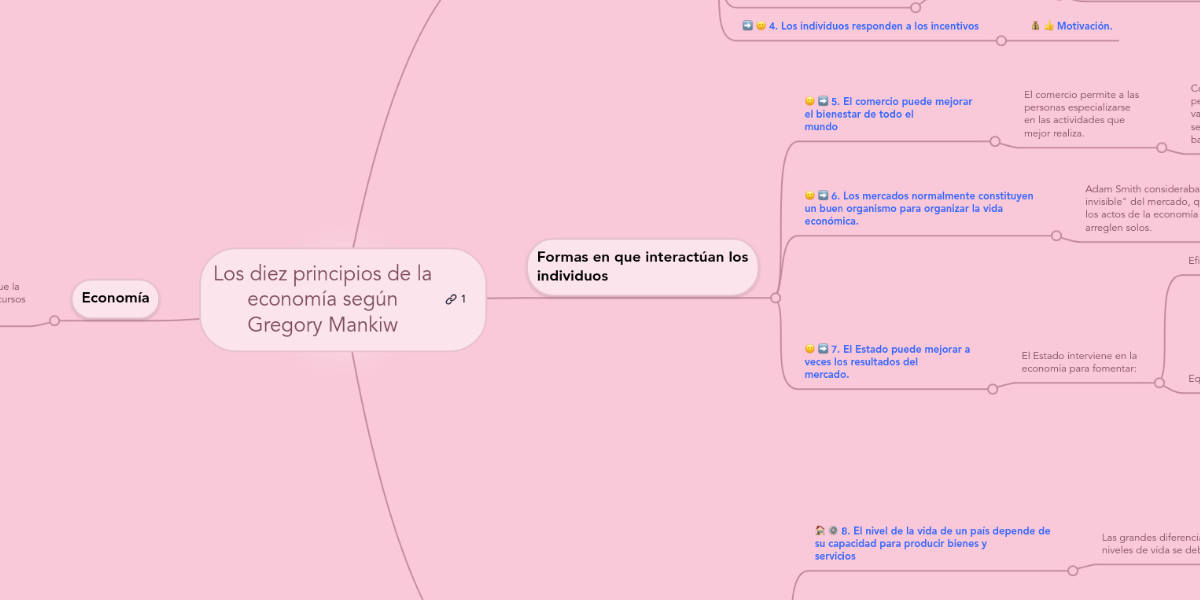Open '7. El Estado puede mejorar a veces'

click(x=887, y=362)
